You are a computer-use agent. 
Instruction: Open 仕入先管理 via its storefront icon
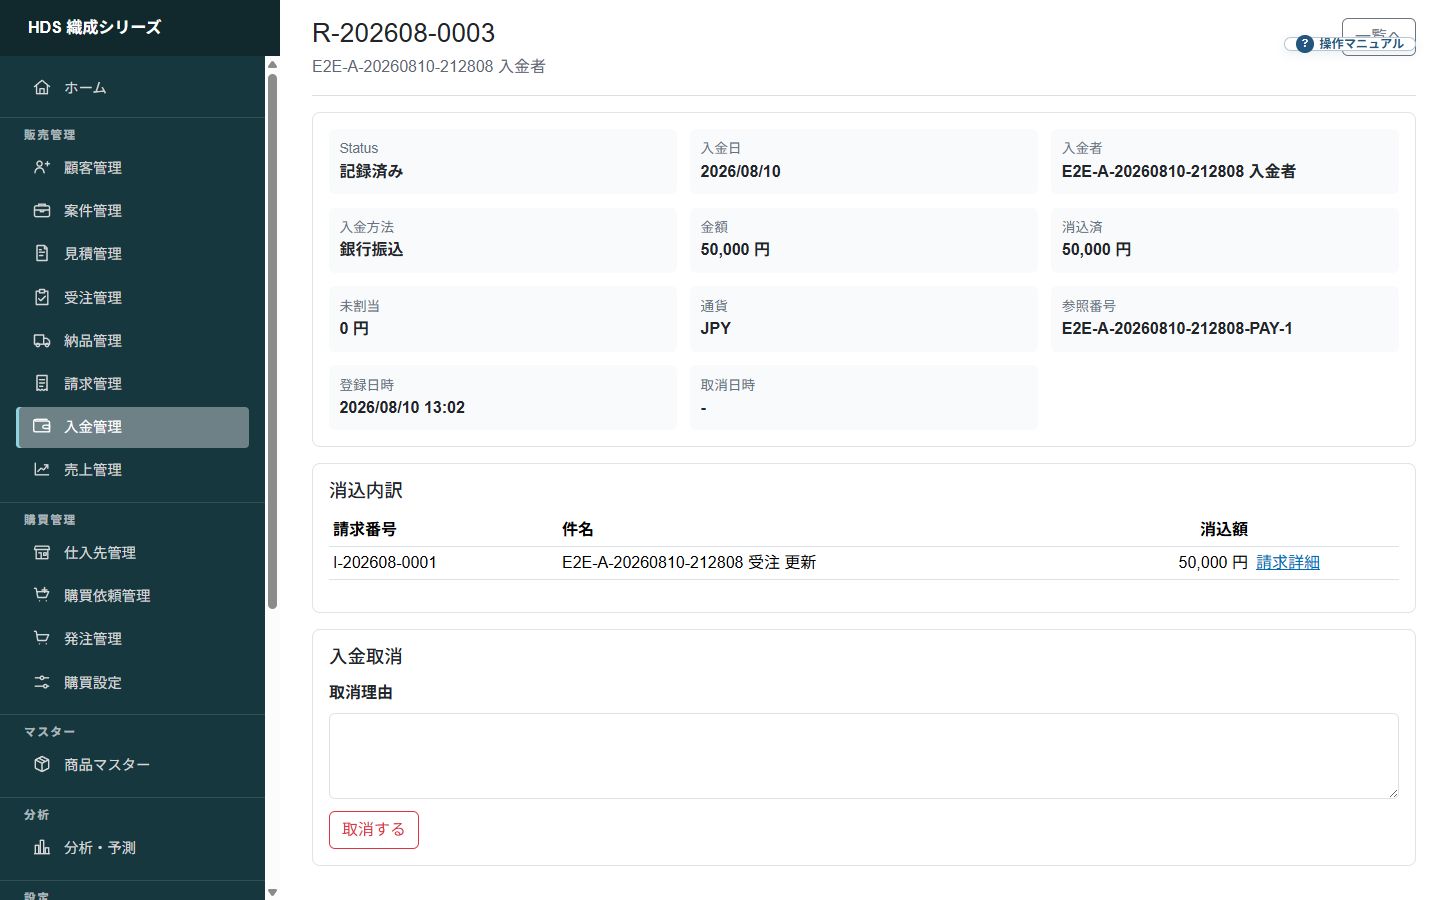pyautogui.click(x=42, y=553)
